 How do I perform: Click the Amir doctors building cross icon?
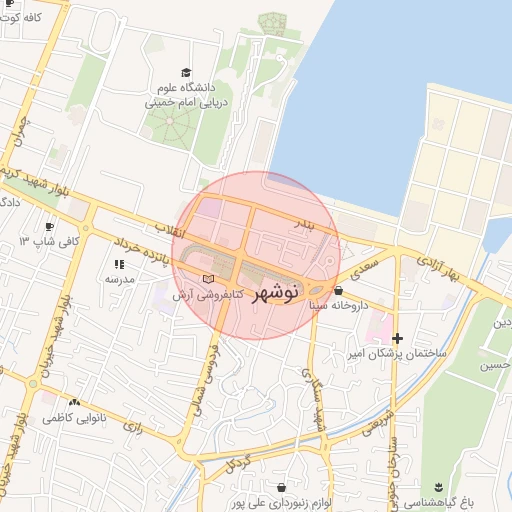pos(397,338)
